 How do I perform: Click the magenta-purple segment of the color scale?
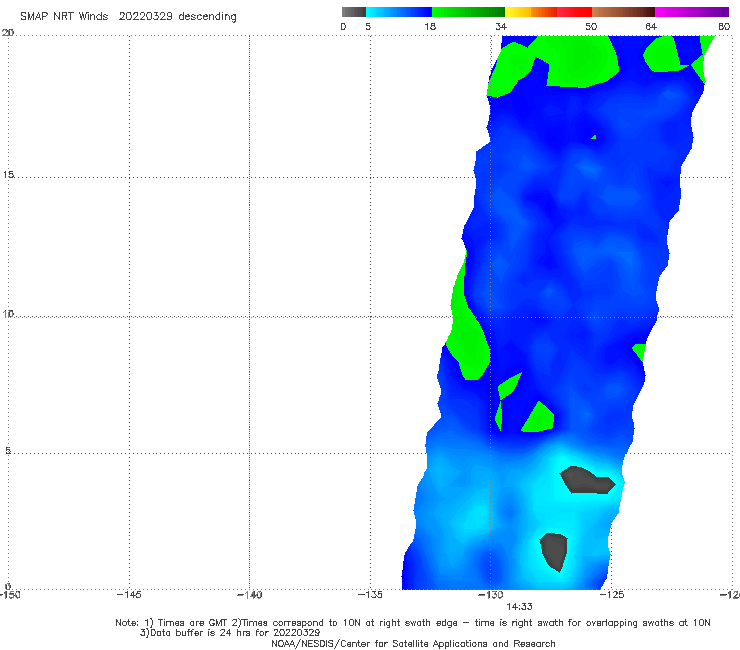pyautogui.click(x=692, y=12)
